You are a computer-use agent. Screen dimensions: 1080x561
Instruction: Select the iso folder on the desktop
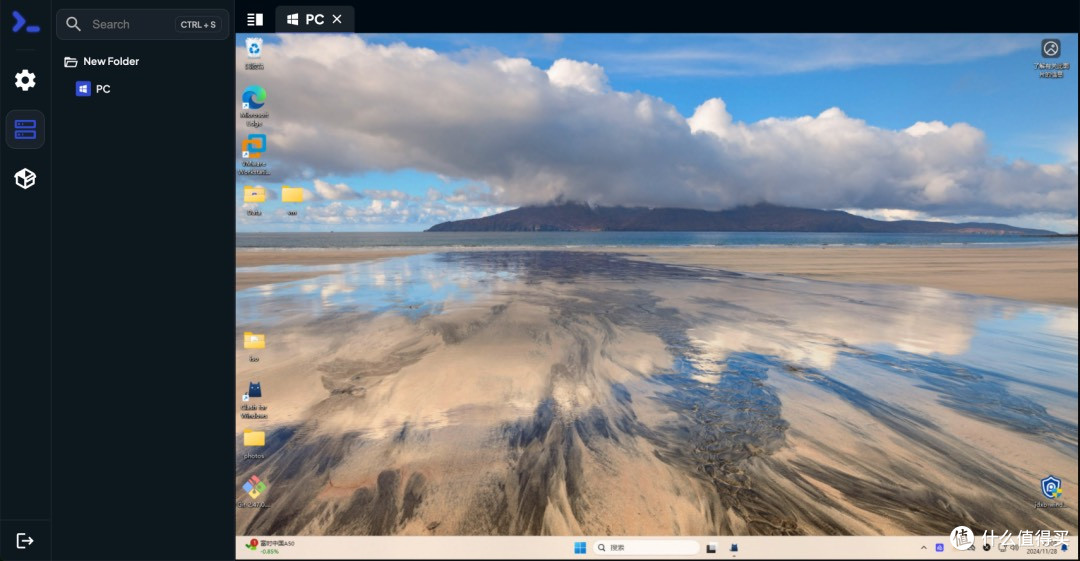coord(254,347)
